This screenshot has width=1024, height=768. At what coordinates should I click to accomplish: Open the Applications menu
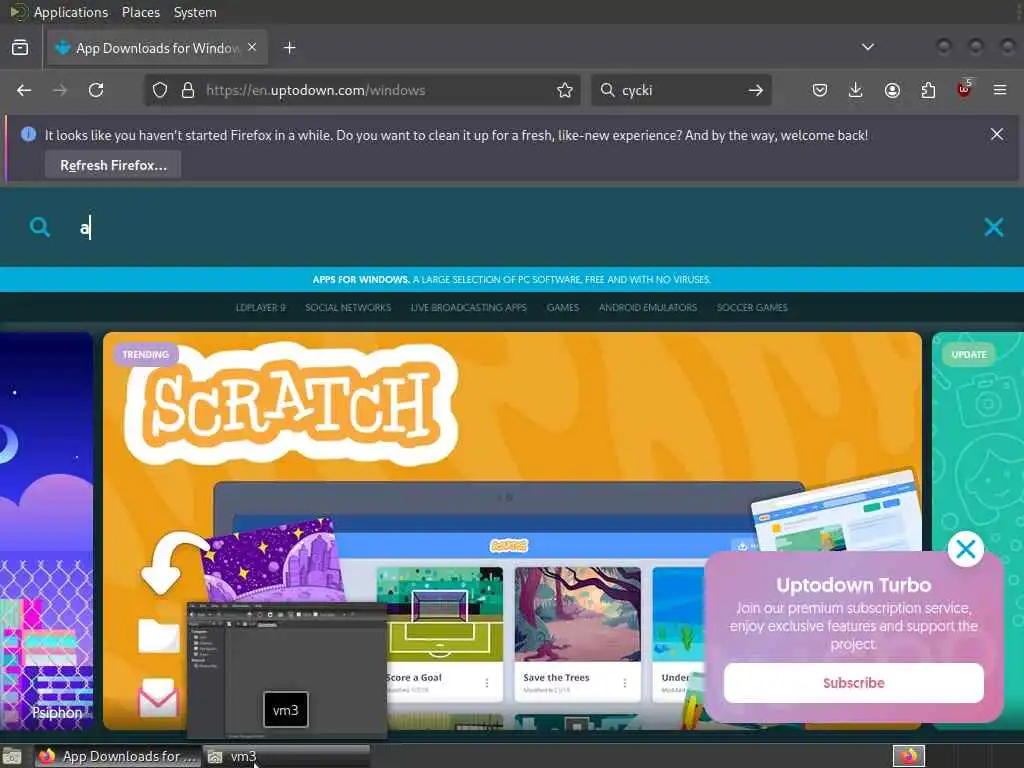[71, 12]
